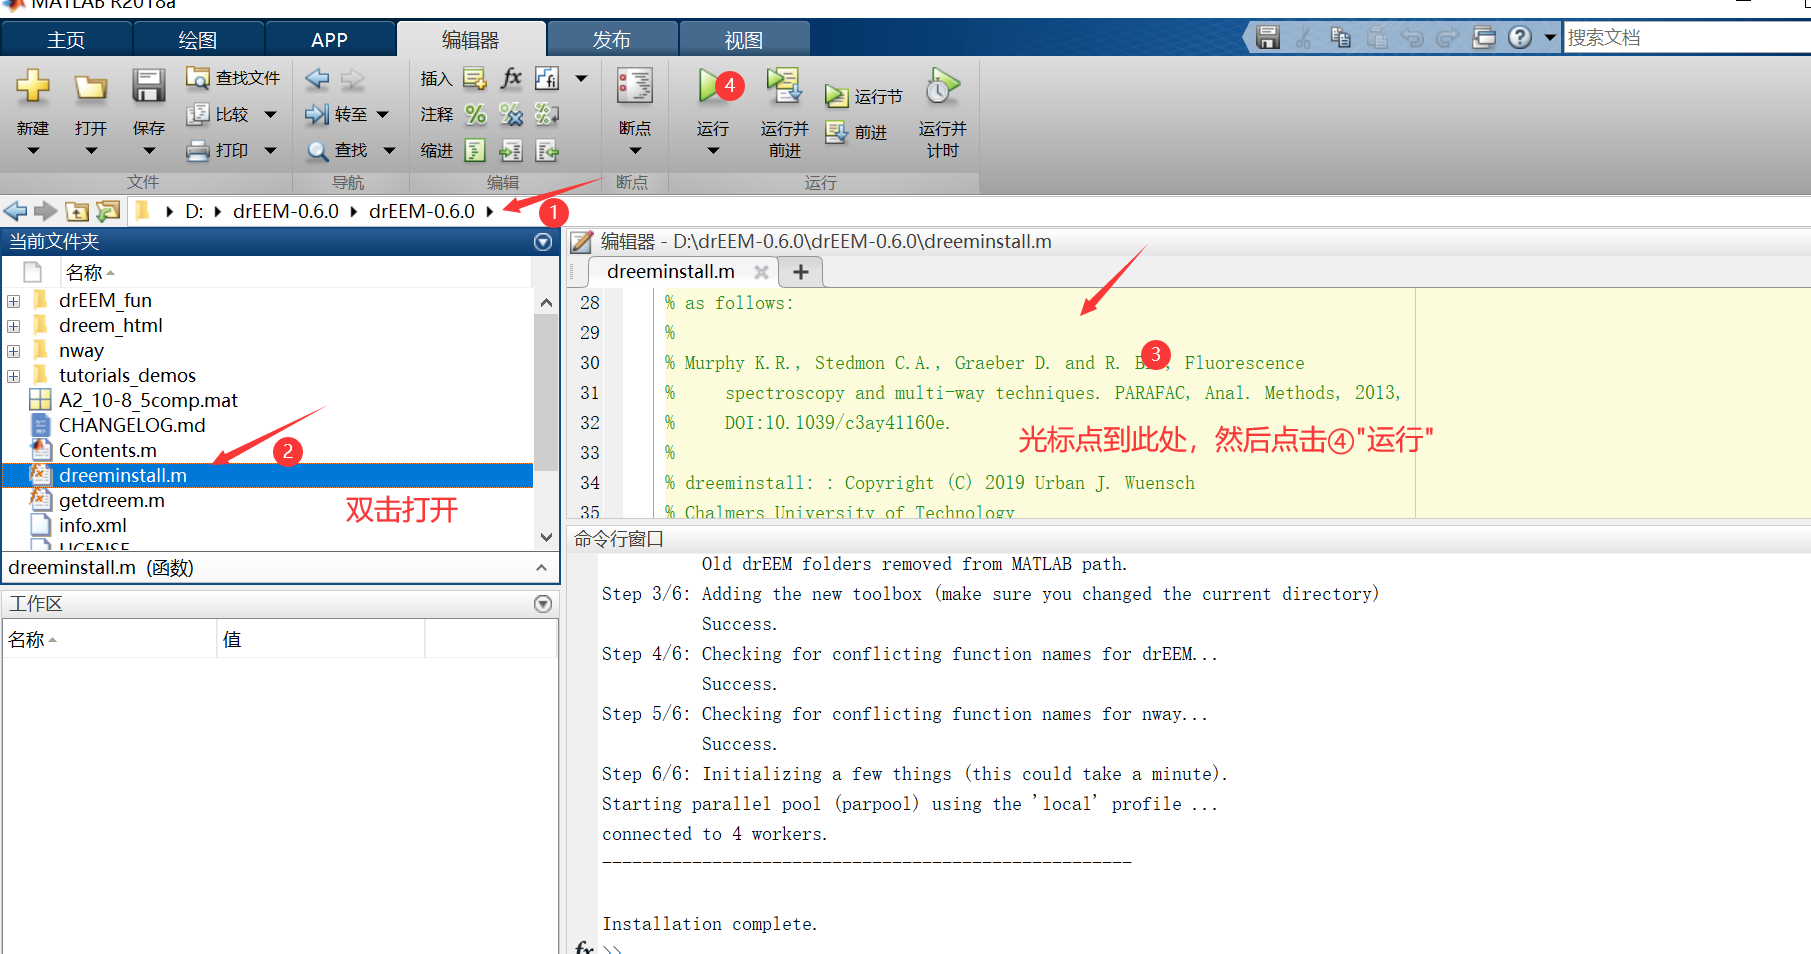Viewport: 1811px width, 954px height.
Task: Click the 查找 (Find) magnifier button
Action: [x=338, y=151]
